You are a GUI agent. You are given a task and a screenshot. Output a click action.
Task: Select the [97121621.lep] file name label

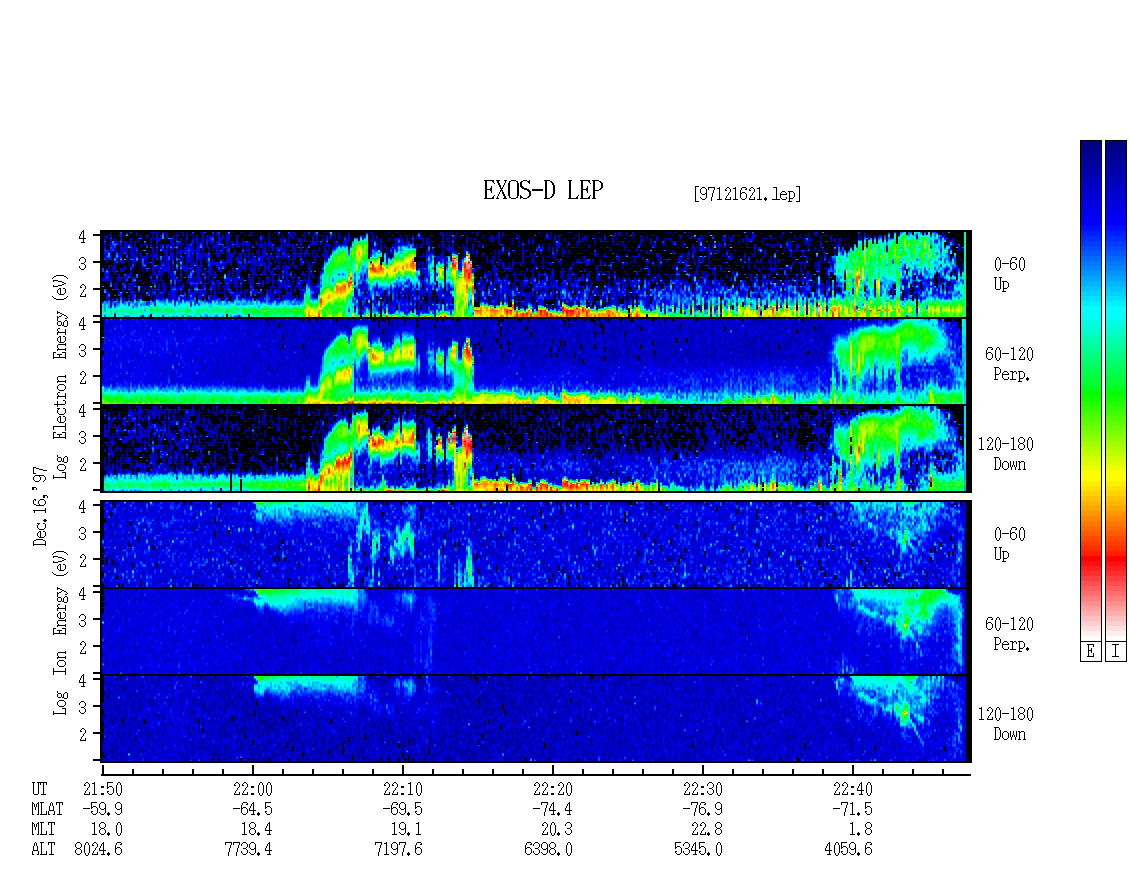[x=747, y=194]
